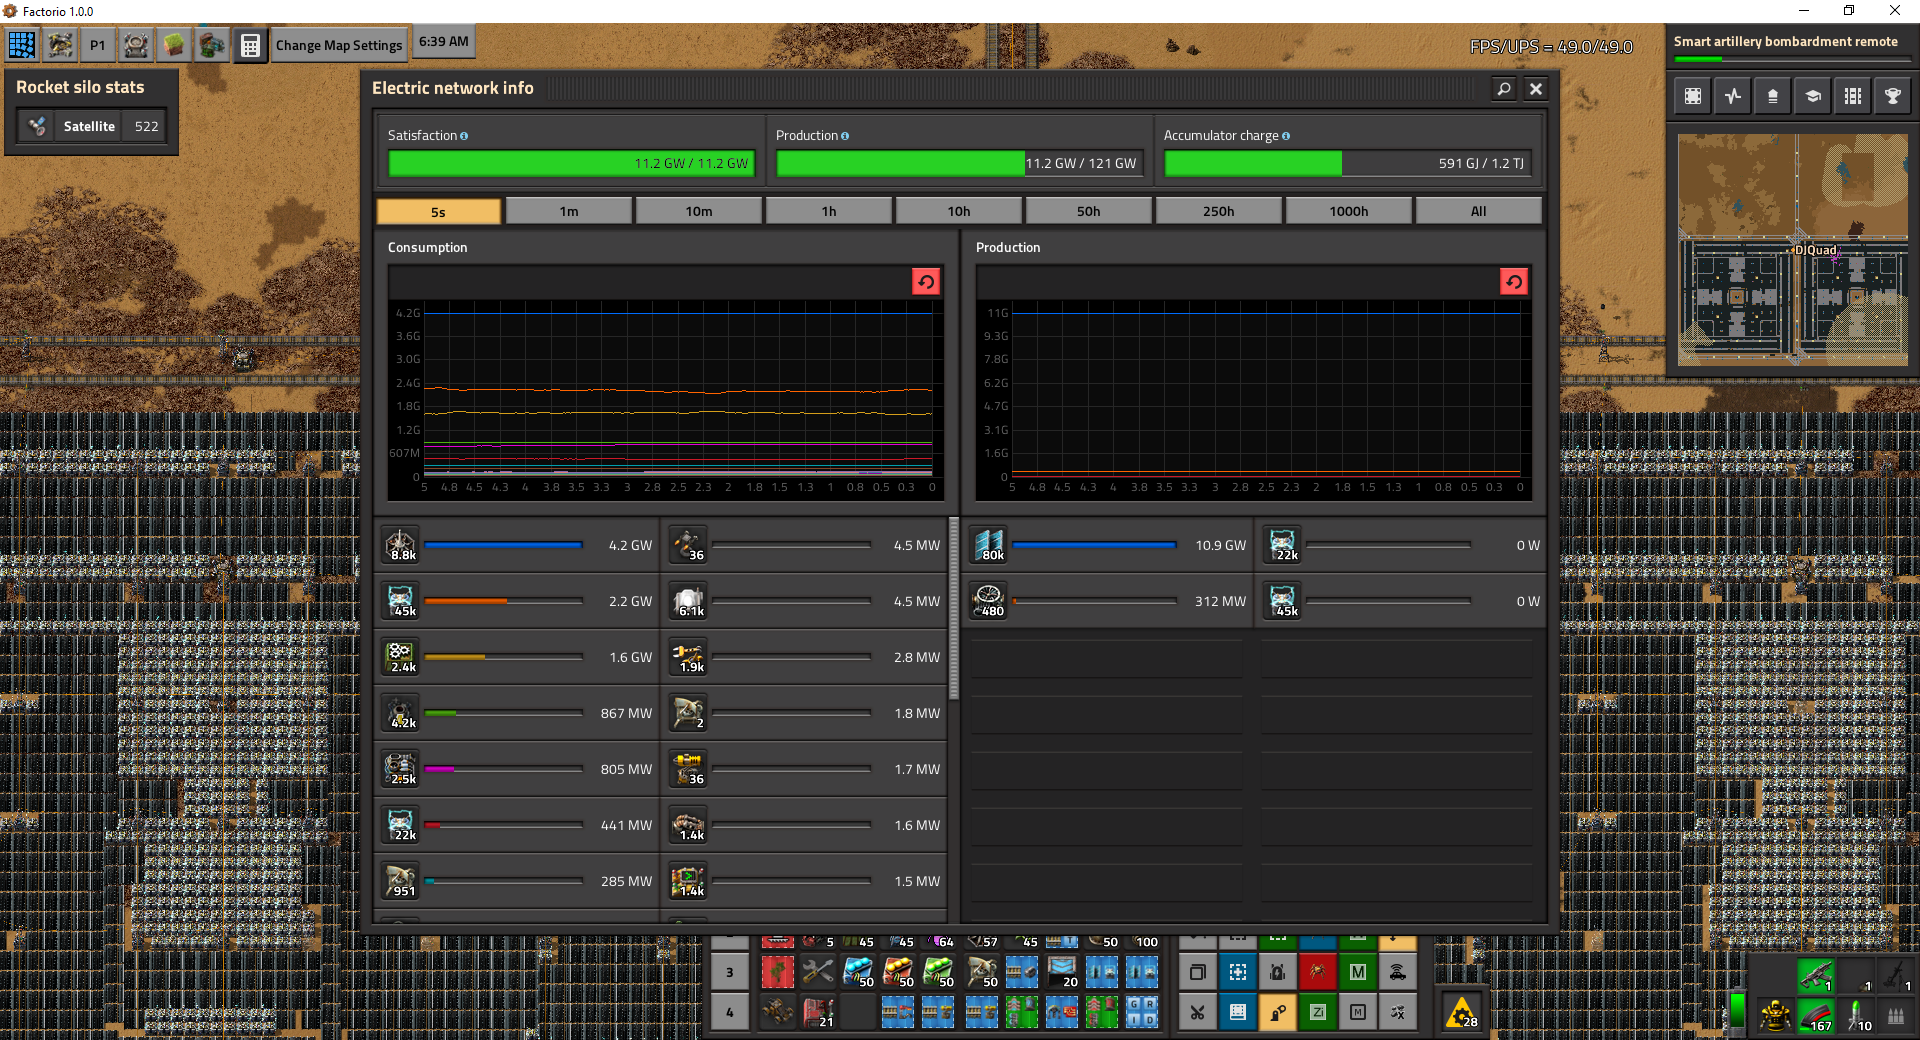Screen dimensions: 1920x1040
Task: Select the submachine gun weapon slot
Action: tap(1816, 974)
